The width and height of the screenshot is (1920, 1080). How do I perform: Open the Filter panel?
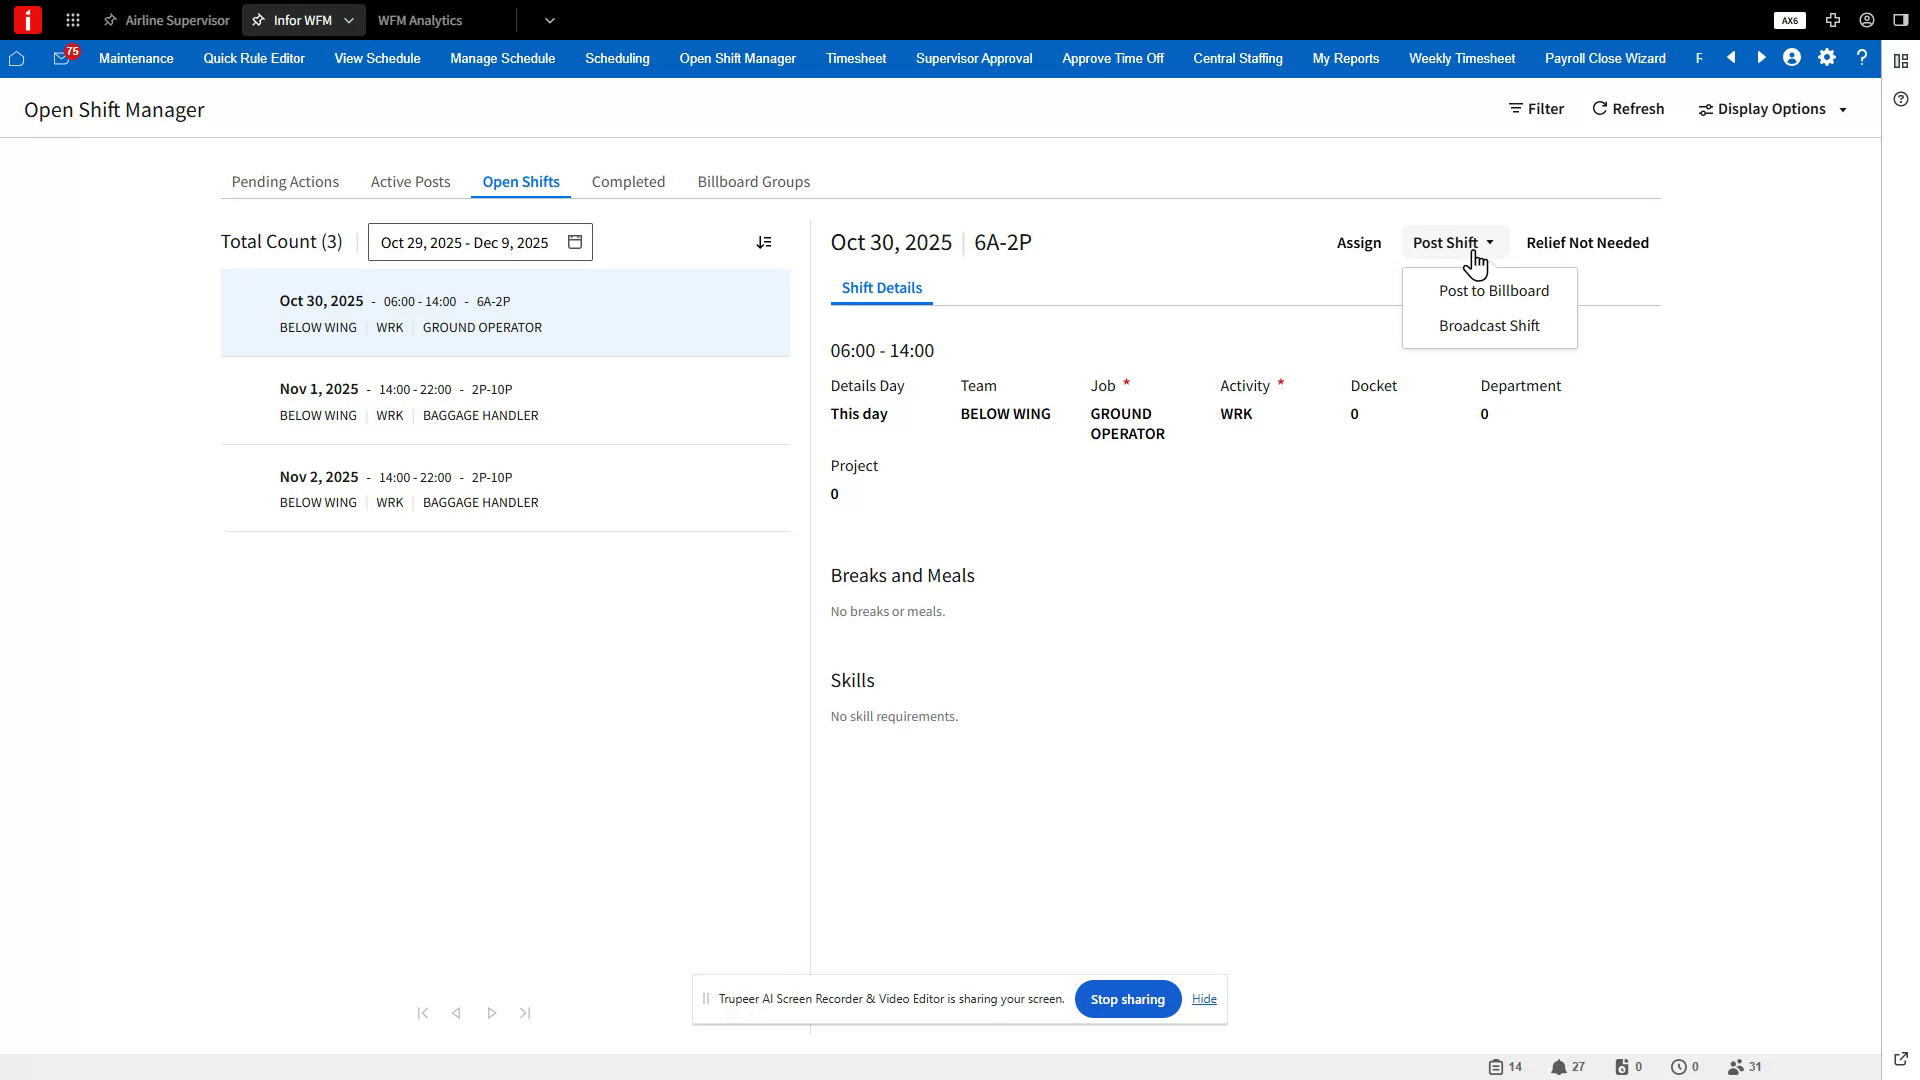[1535, 108]
